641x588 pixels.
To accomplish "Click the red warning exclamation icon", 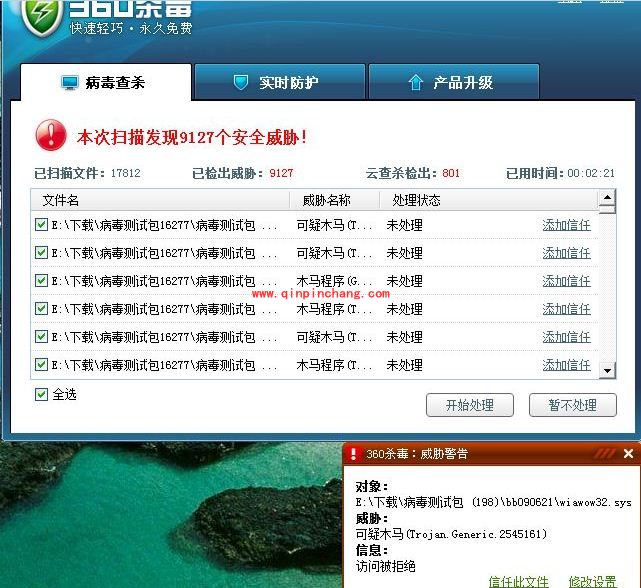I will coord(51,135).
